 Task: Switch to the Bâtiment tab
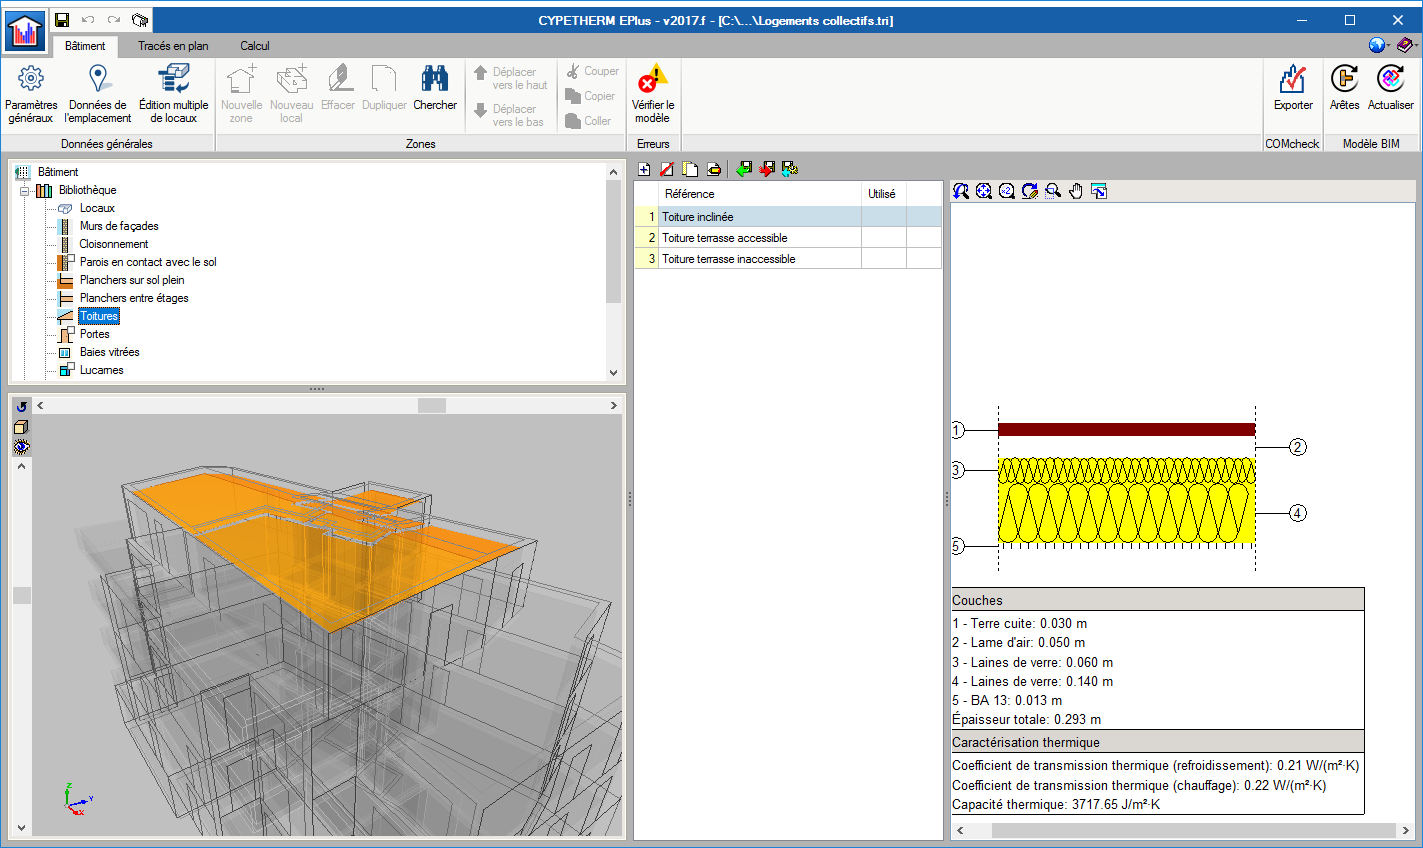tap(85, 46)
